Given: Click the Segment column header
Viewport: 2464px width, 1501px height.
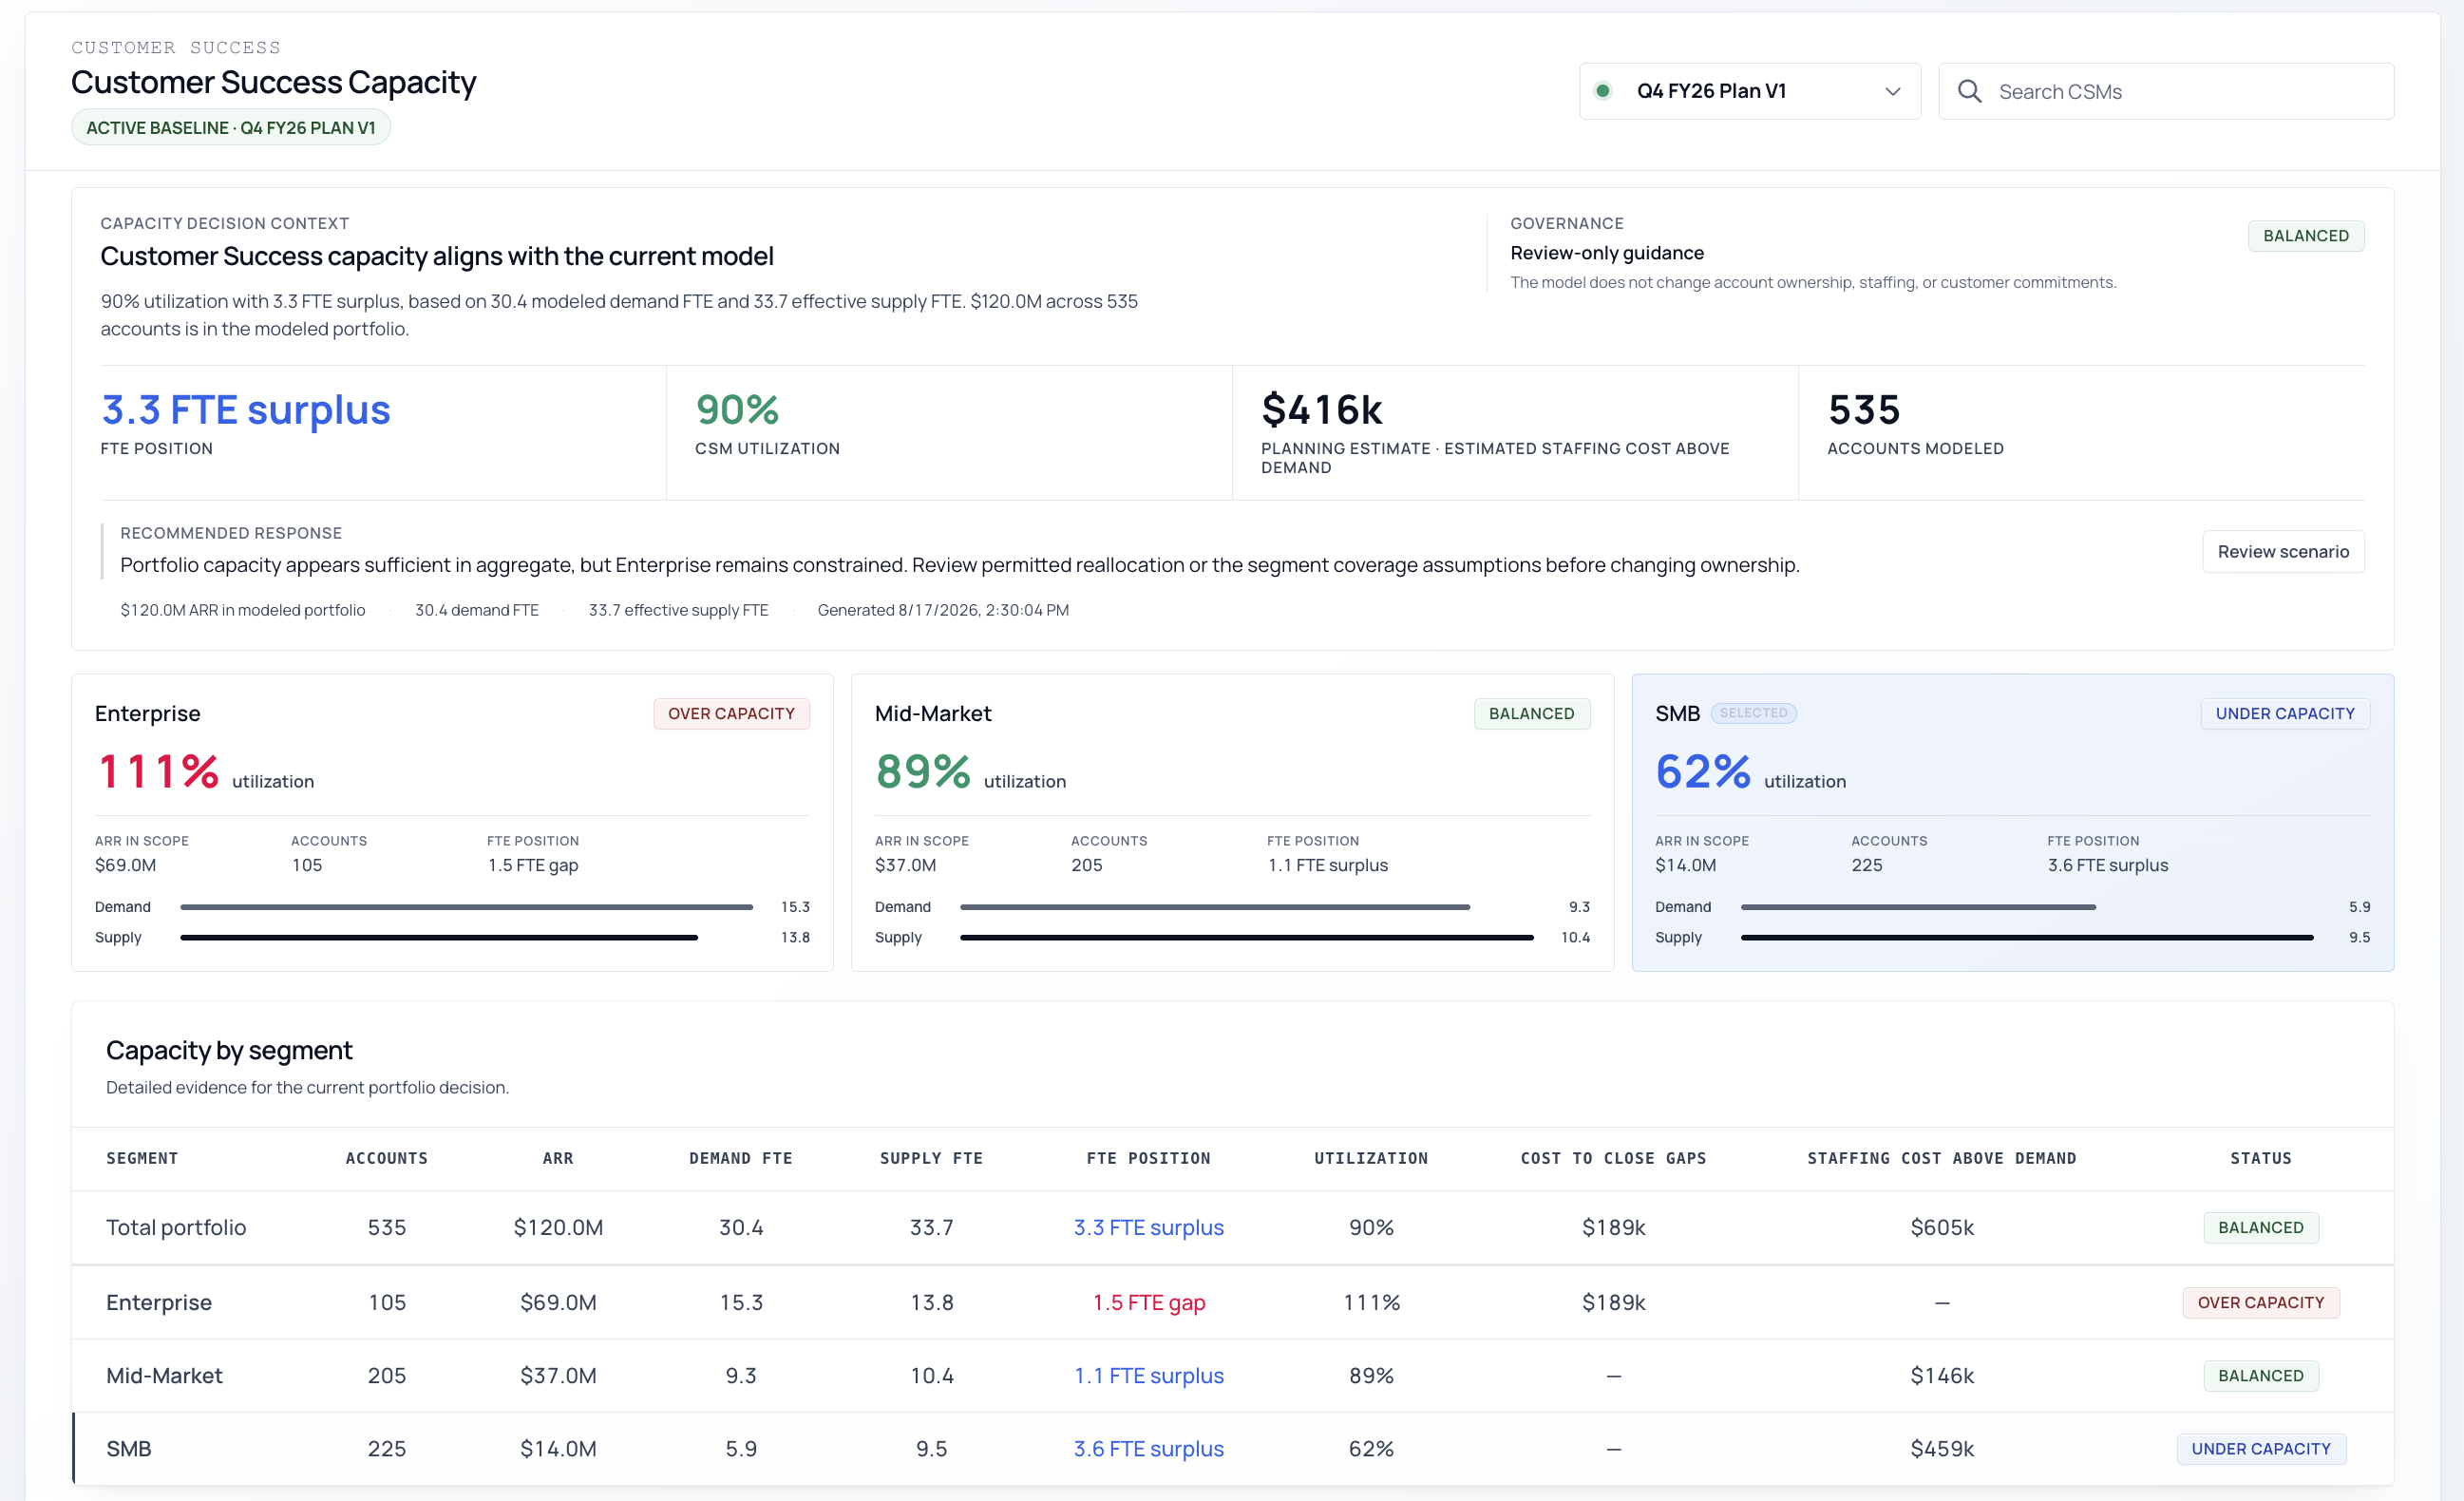Looking at the screenshot, I should coord(142,1158).
